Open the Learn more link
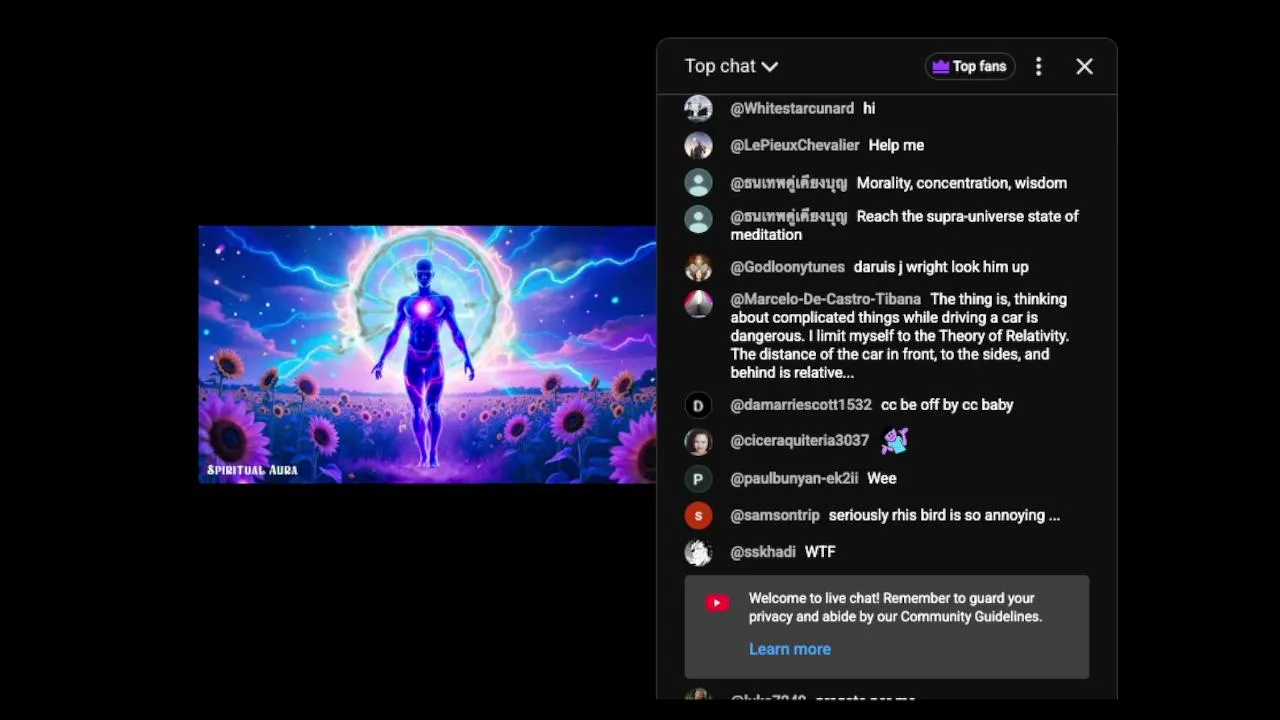This screenshot has width=1280, height=720. pyautogui.click(x=789, y=649)
